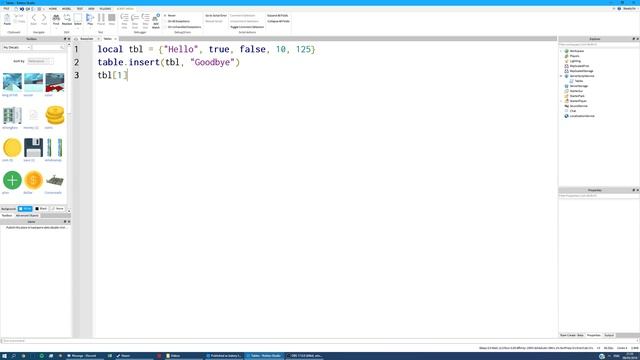640x360 pixels.
Task: Select the coins stack decal thumbnail
Action: coord(55,115)
